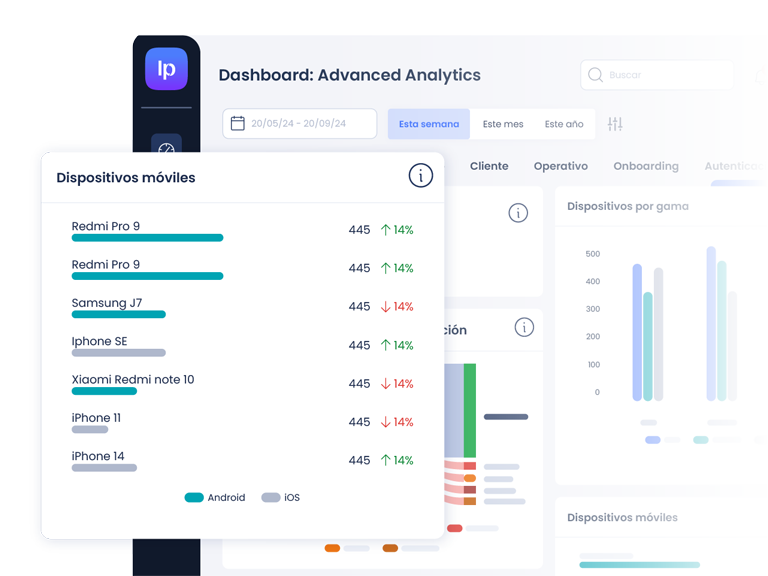
Task: Click the Xiaomi Redmi note 10 bar
Action: [x=104, y=391]
